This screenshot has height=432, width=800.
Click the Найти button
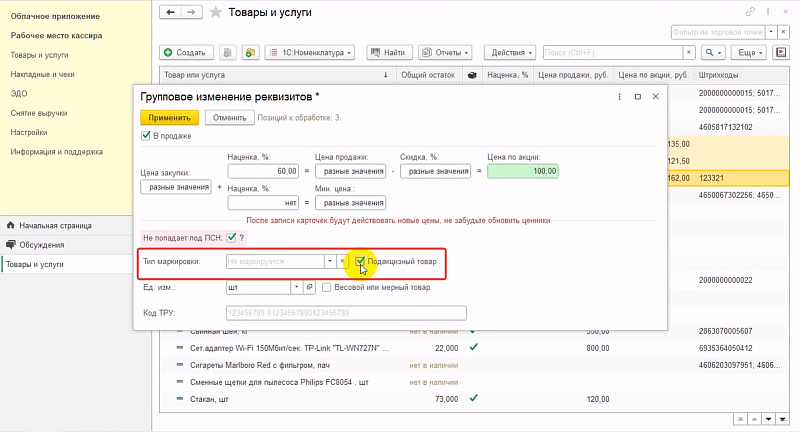click(x=389, y=53)
